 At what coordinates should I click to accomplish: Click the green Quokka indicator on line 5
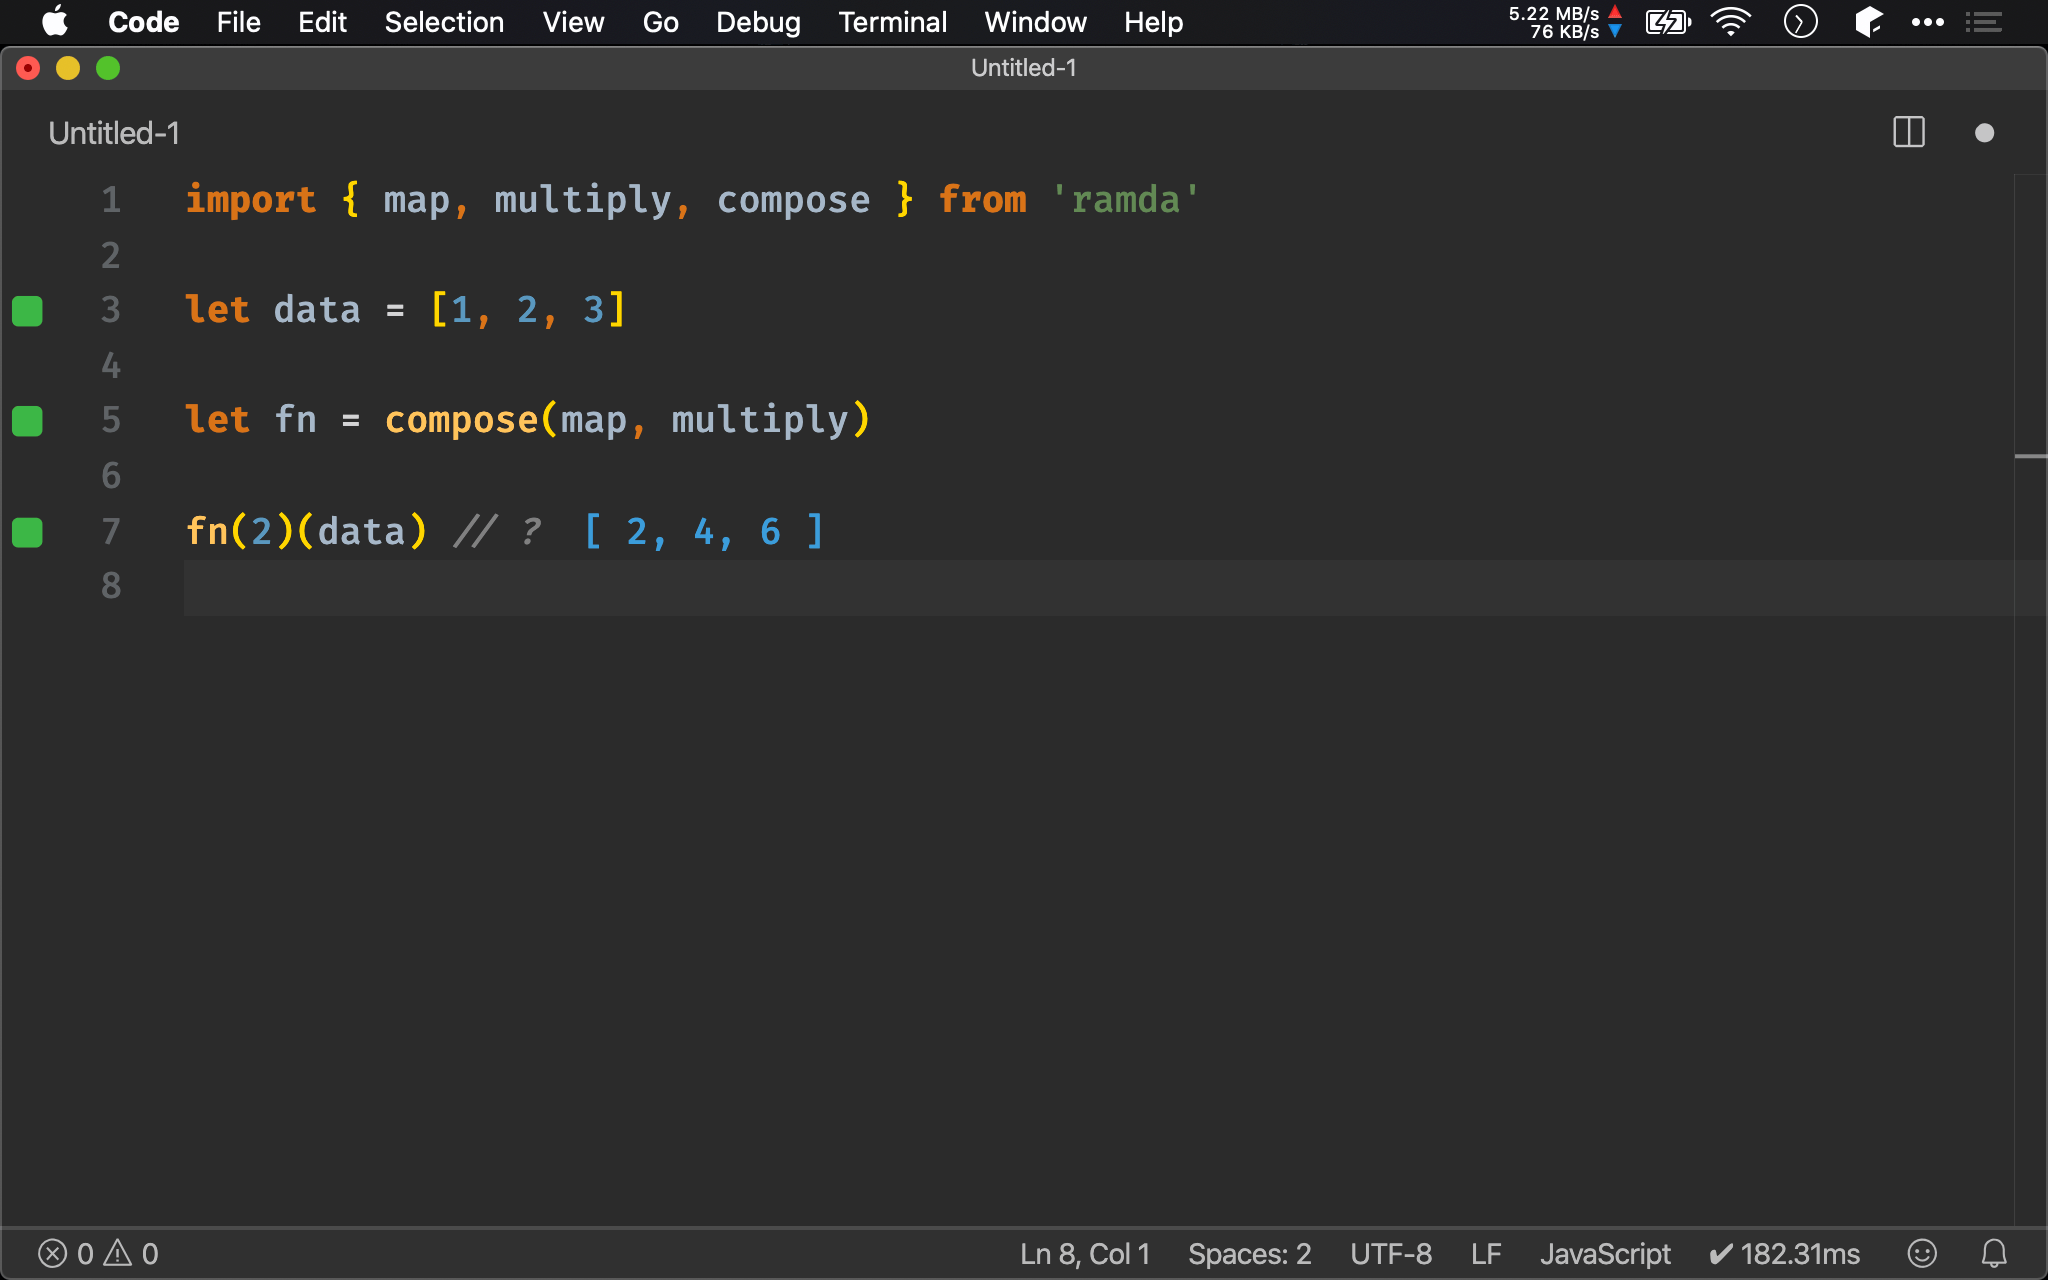coord(27,421)
